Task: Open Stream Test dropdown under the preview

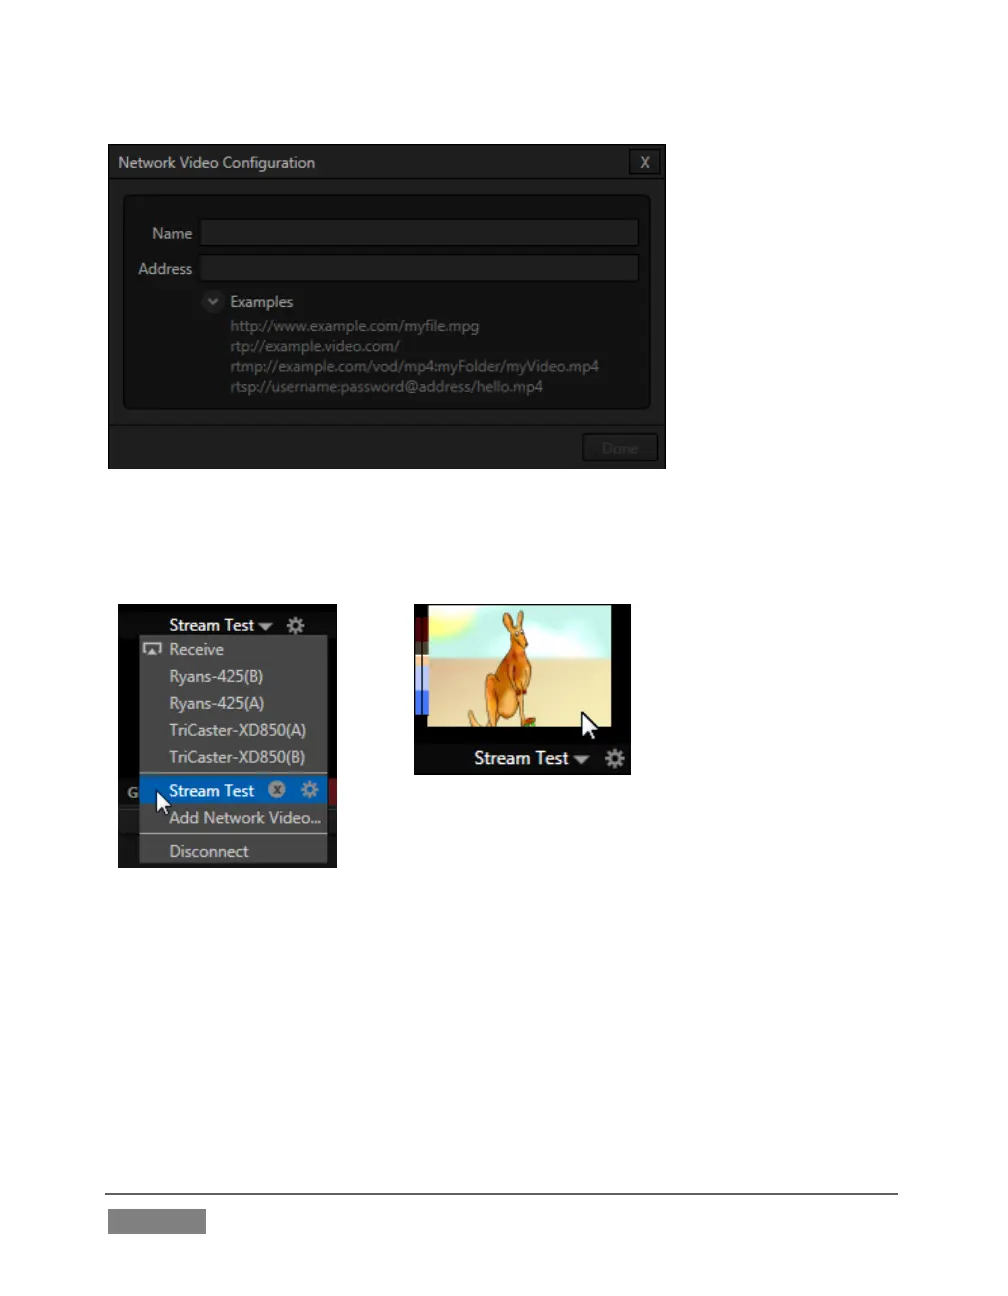Action: point(531,758)
